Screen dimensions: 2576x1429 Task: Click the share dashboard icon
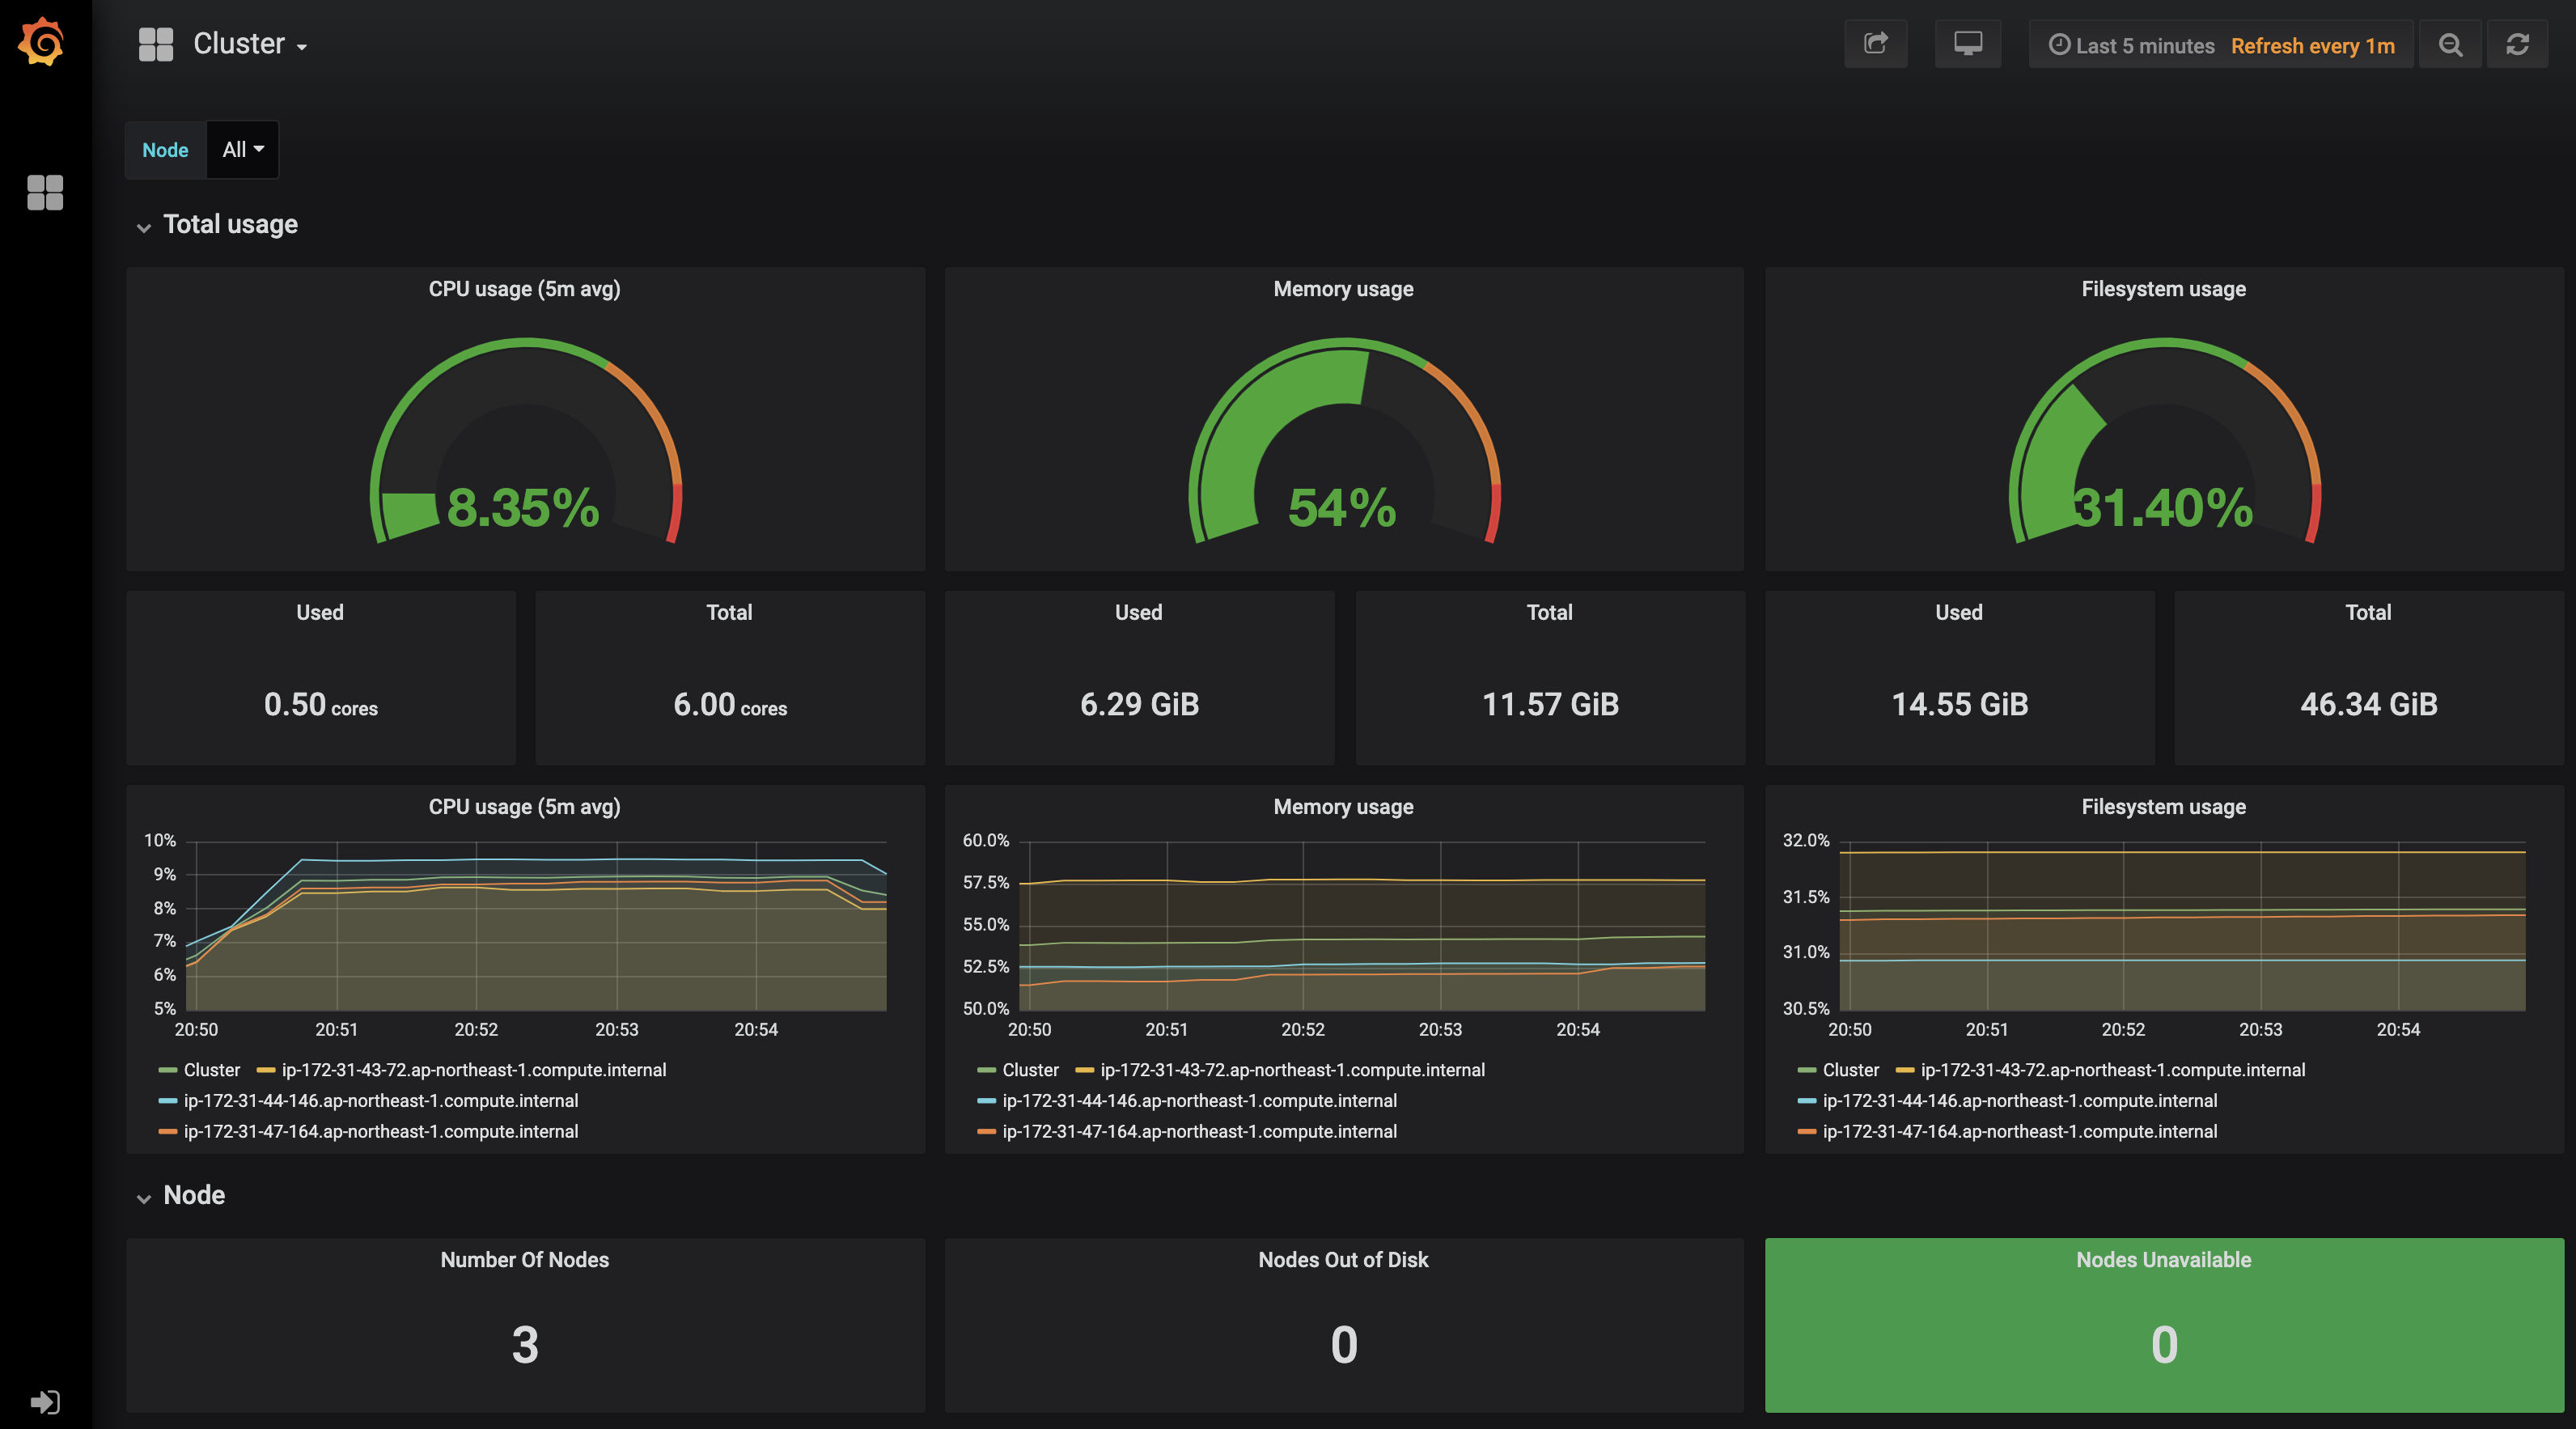[1875, 44]
